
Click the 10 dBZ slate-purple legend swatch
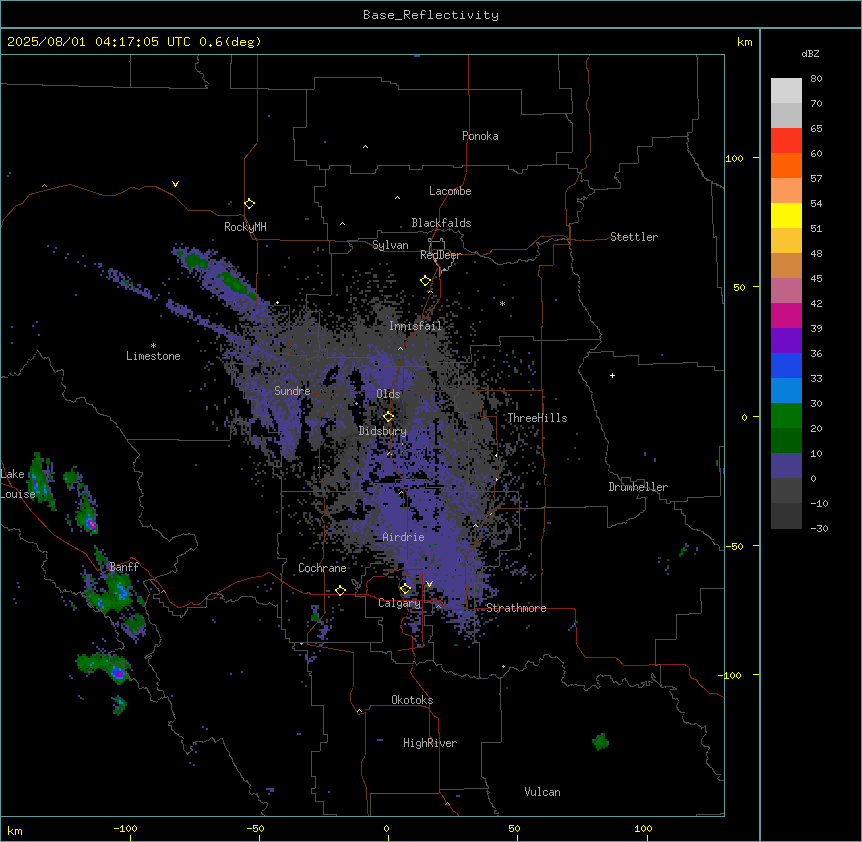pyautogui.click(x=786, y=465)
